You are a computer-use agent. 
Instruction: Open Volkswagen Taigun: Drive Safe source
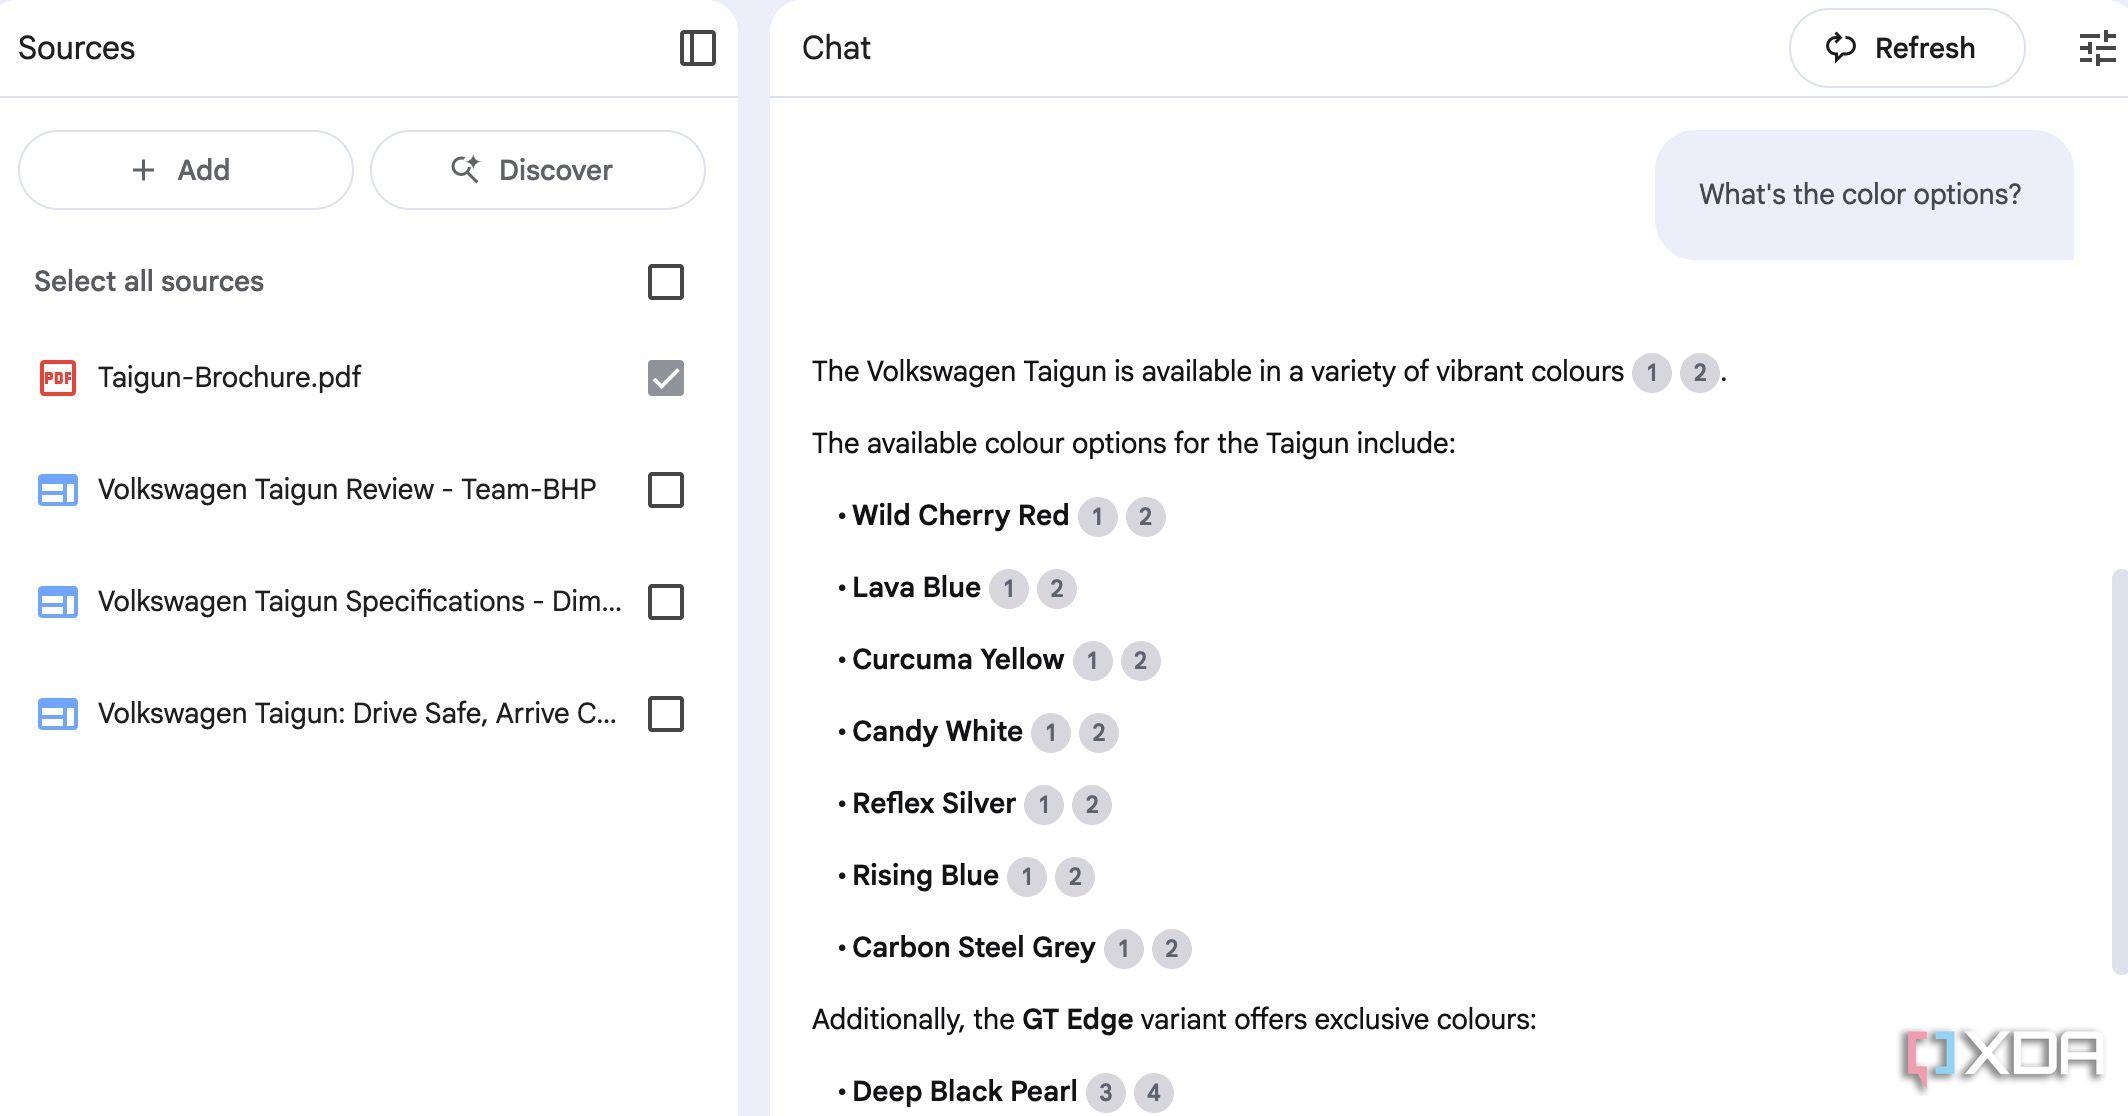(357, 713)
